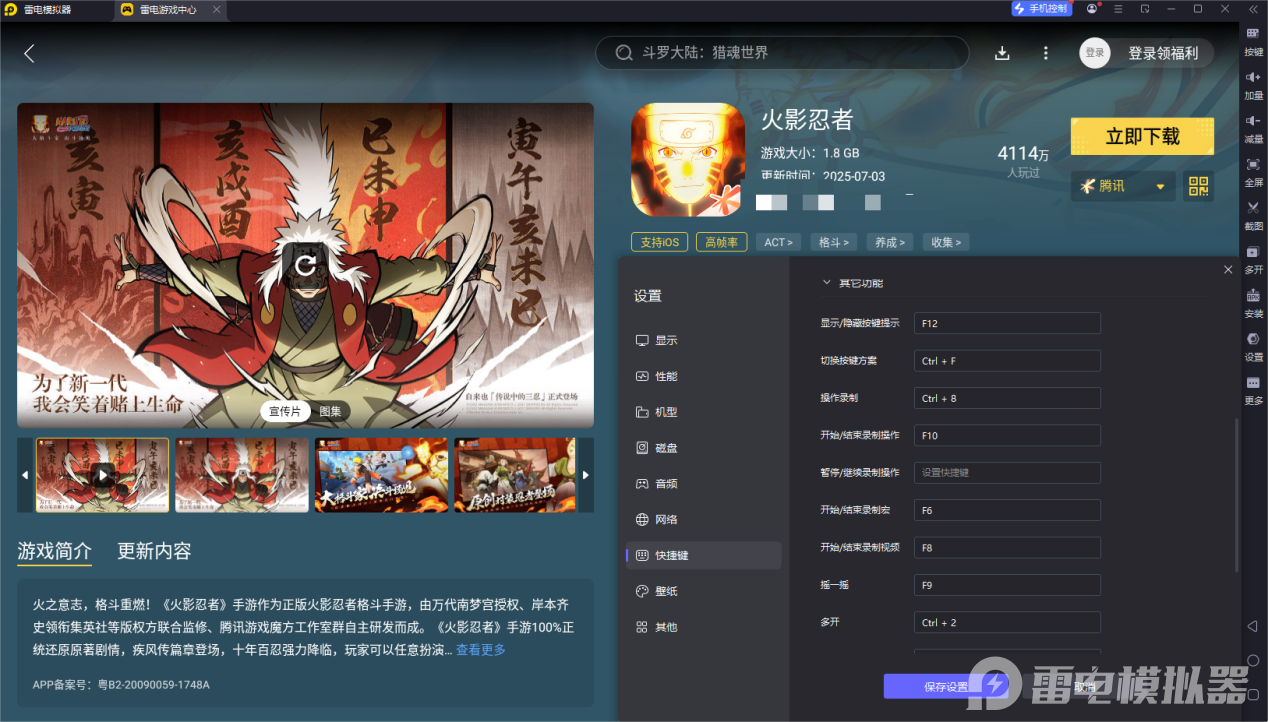This screenshot has height=722, width=1268.
Task: Show the QR code for download
Action: [x=1198, y=186]
